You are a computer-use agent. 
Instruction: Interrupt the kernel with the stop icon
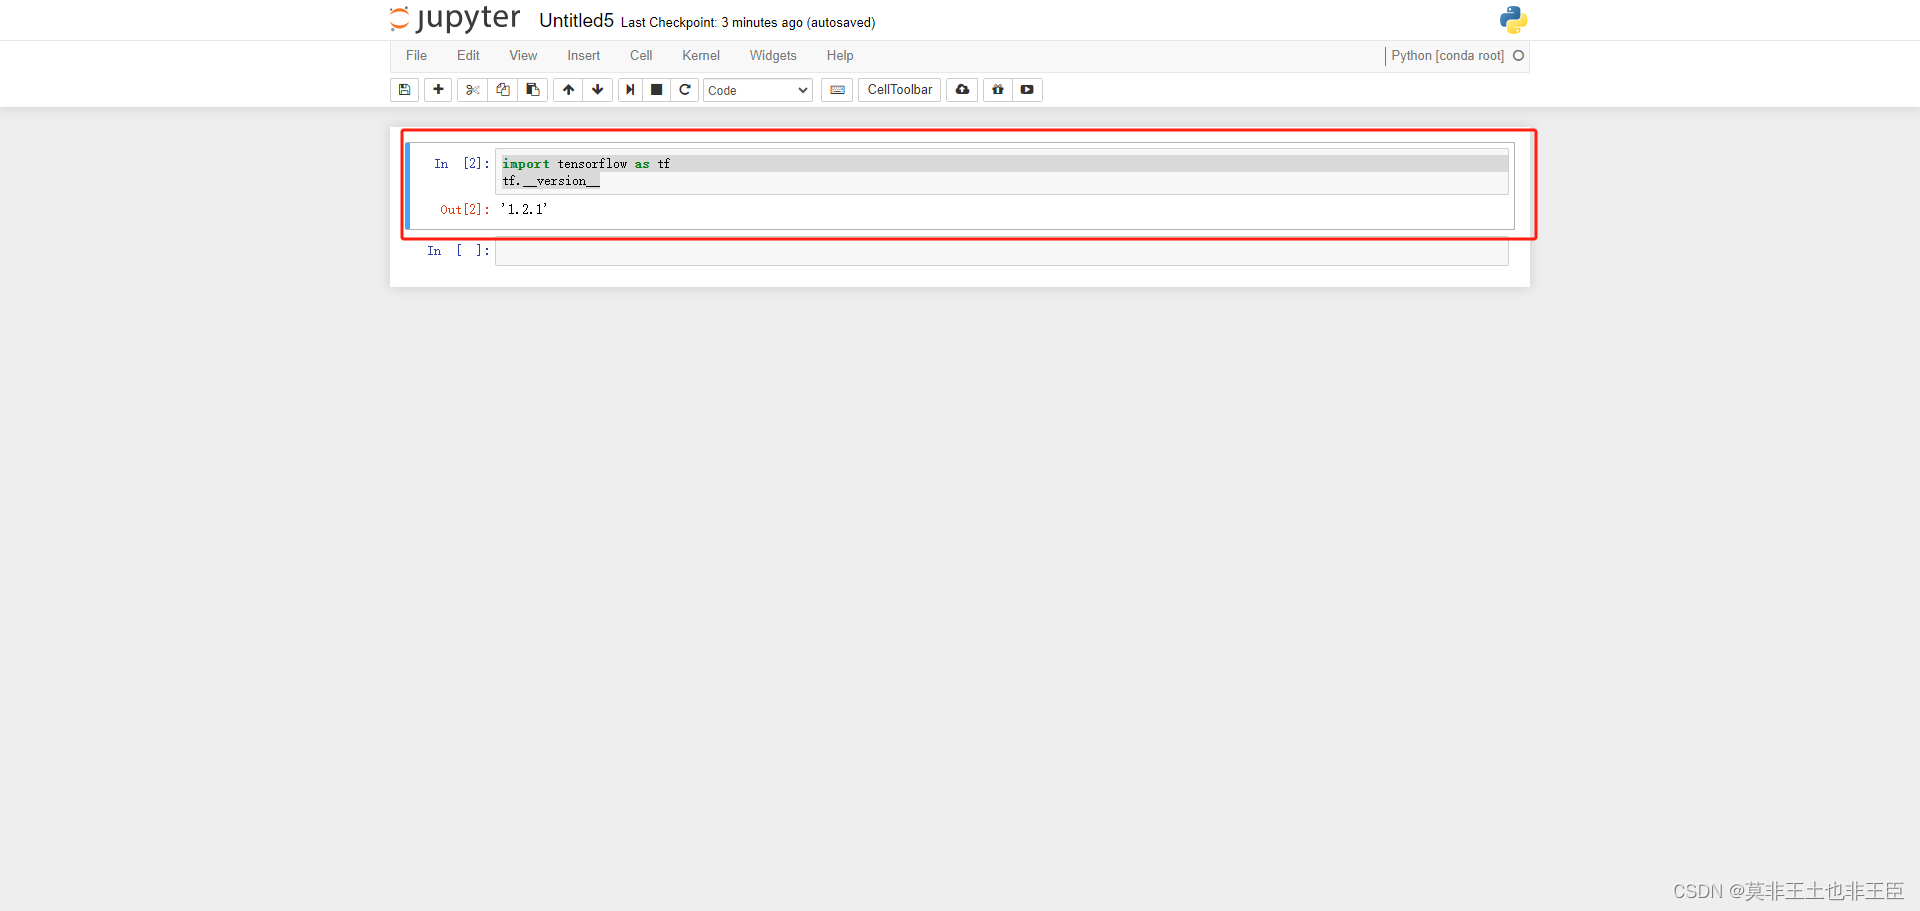(x=657, y=90)
